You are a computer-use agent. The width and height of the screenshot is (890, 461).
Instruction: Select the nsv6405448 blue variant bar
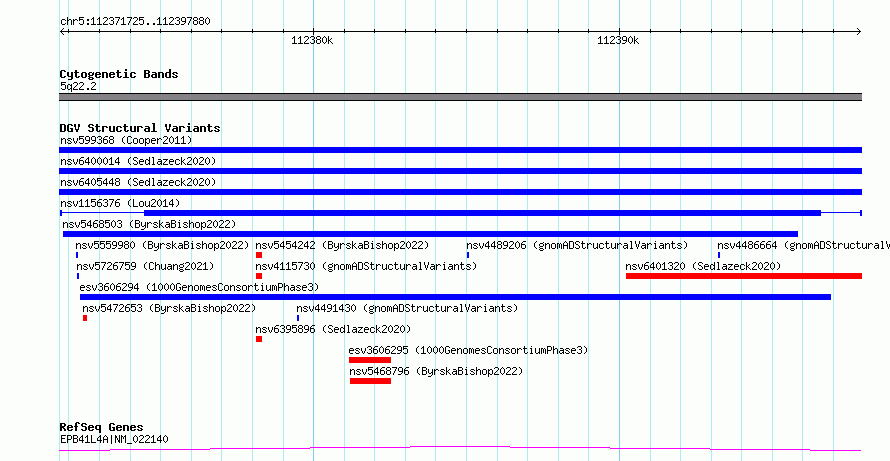point(460,192)
